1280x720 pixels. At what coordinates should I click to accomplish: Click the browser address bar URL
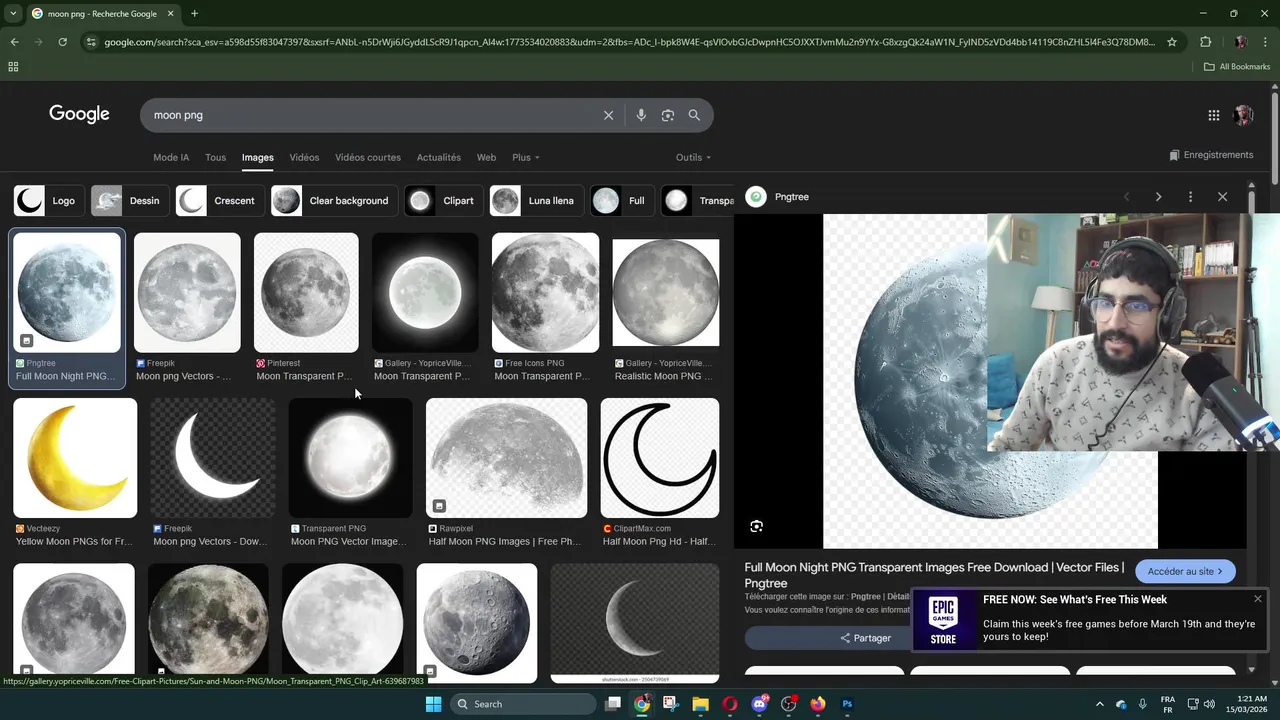(630, 42)
